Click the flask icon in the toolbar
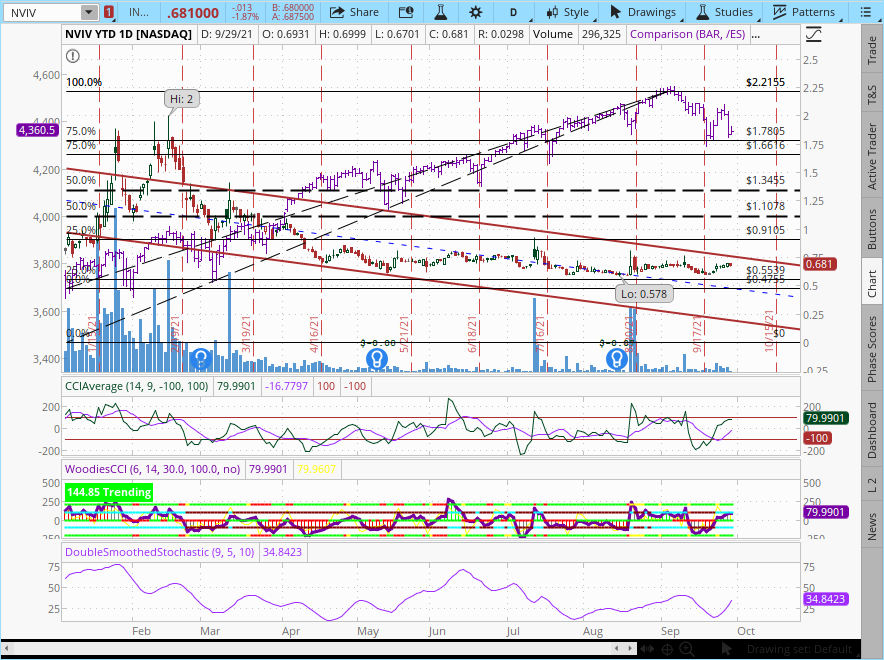884x660 pixels. pyautogui.click(x=439, y=12)
